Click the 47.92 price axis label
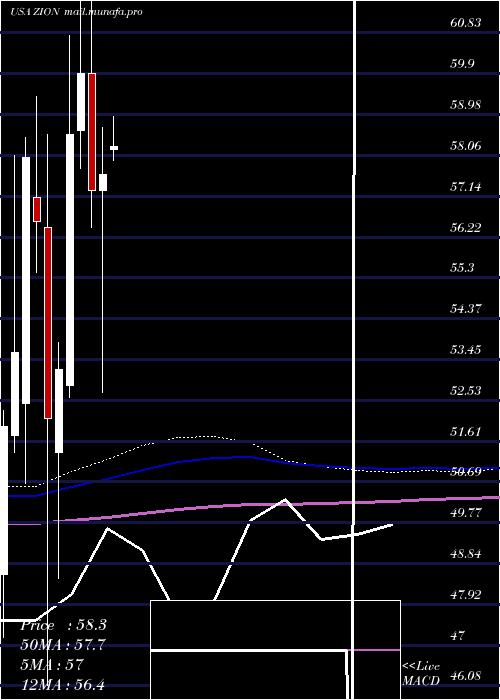The width and height of the screenshot is (500, 700). pyautogui.click(x=465, y=595)
